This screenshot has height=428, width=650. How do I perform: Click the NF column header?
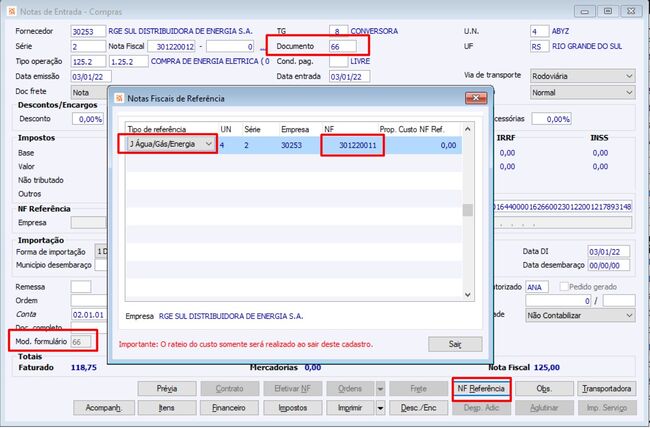point(329,129)
